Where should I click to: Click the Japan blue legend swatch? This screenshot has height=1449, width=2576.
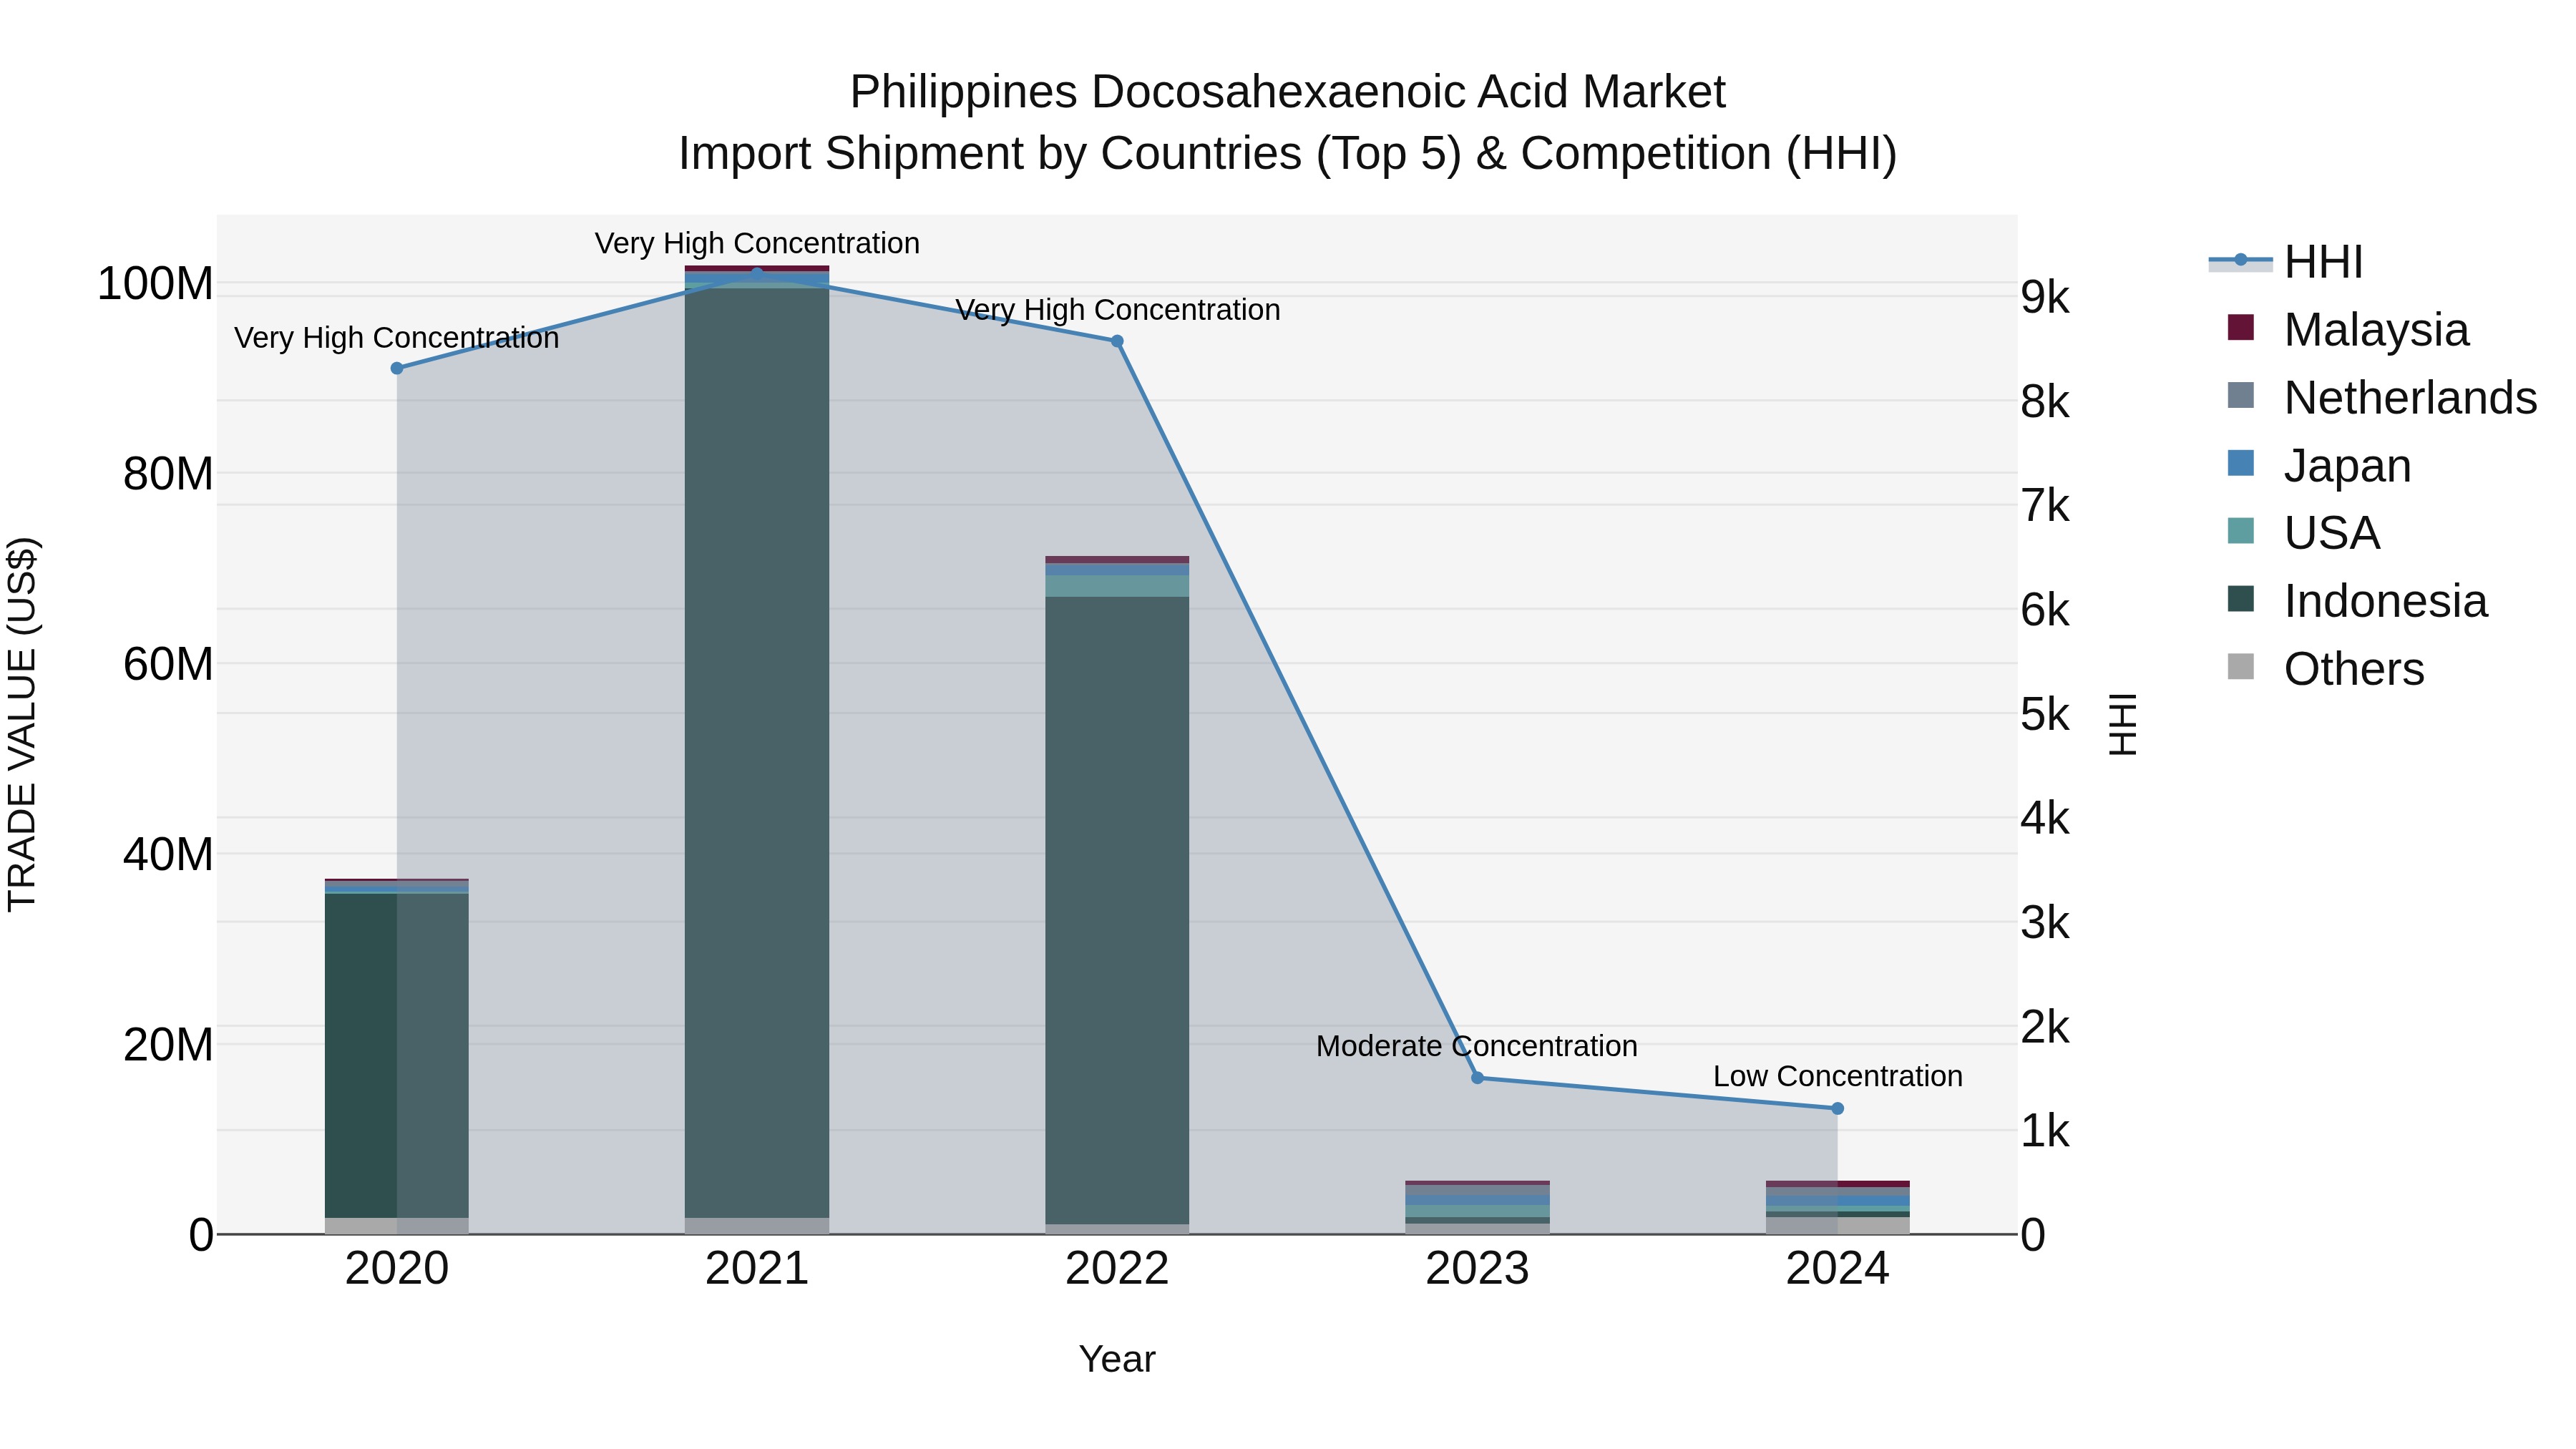(x=2241, y=463)
